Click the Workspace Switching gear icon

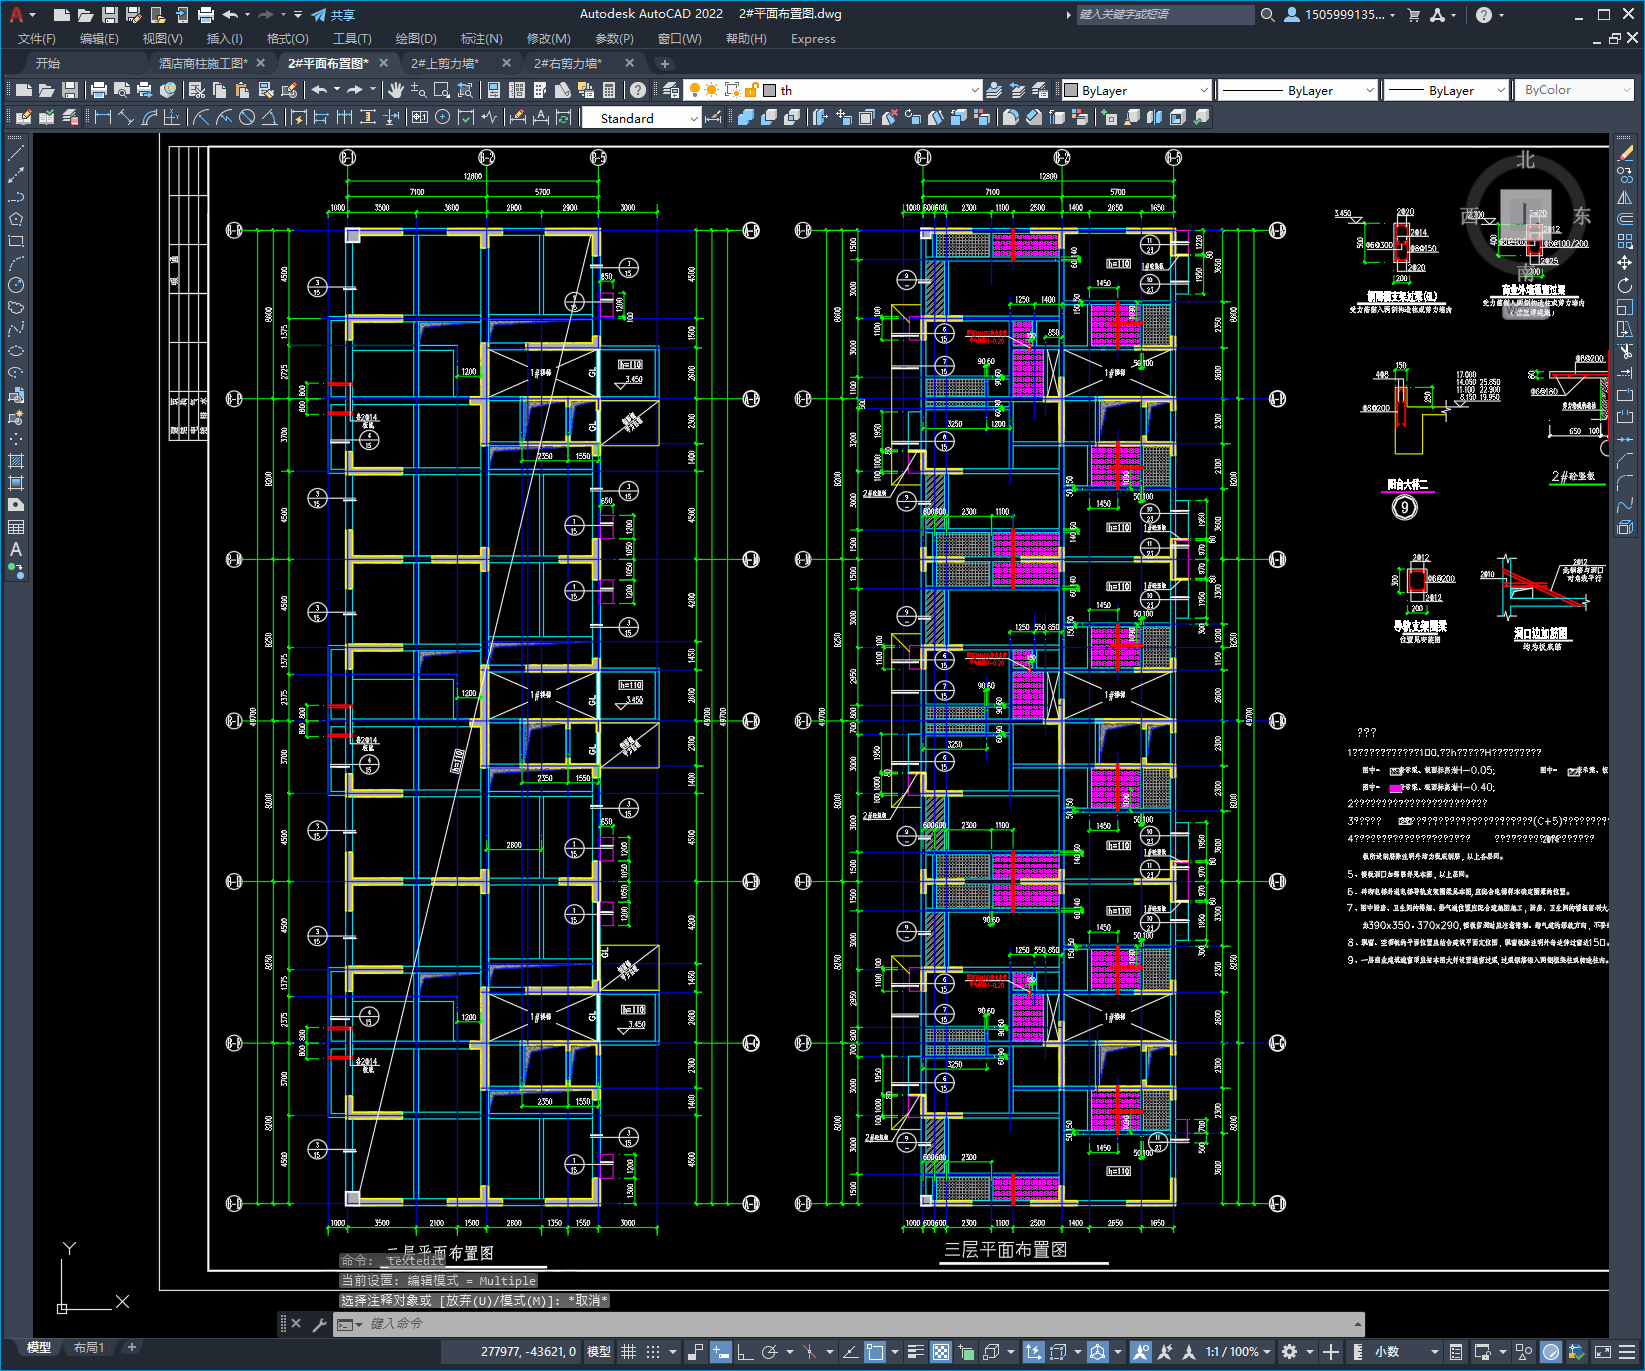pyautogui.click(x=1290, y=1352)
